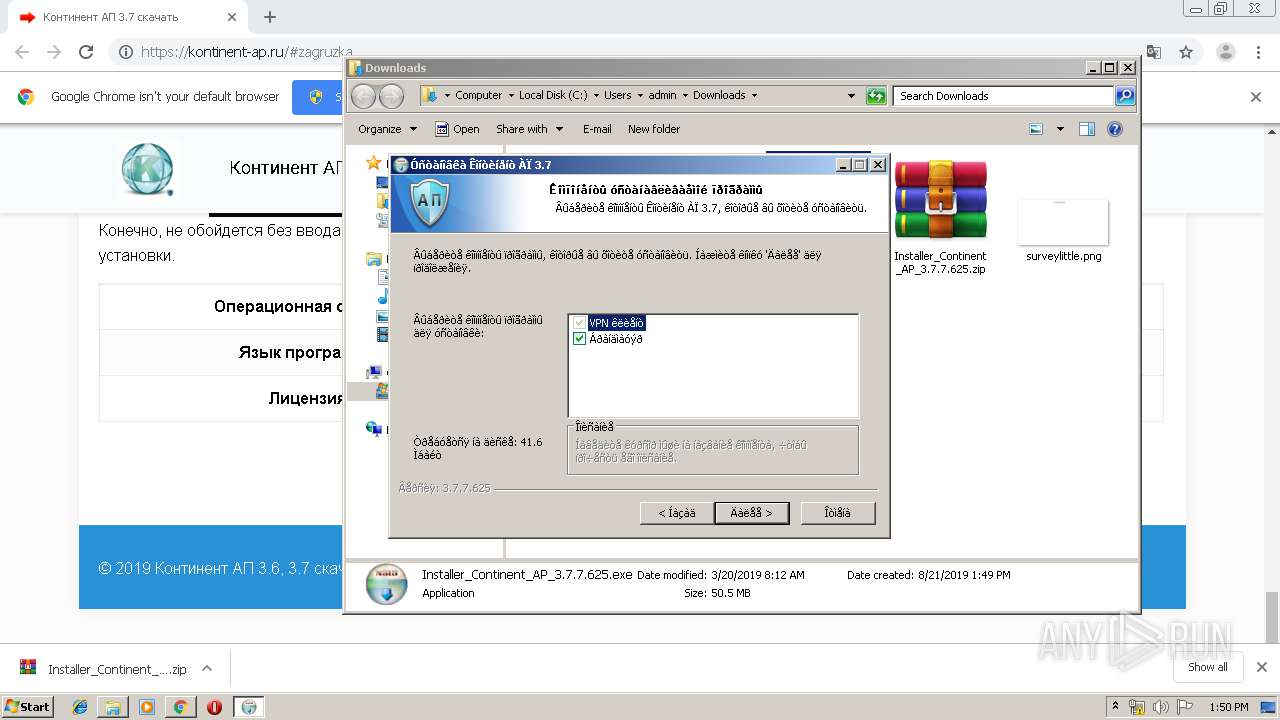This screenshot has height=720, width=1280.
Task: Reload the Chrome page
Action: coord(86,52)
